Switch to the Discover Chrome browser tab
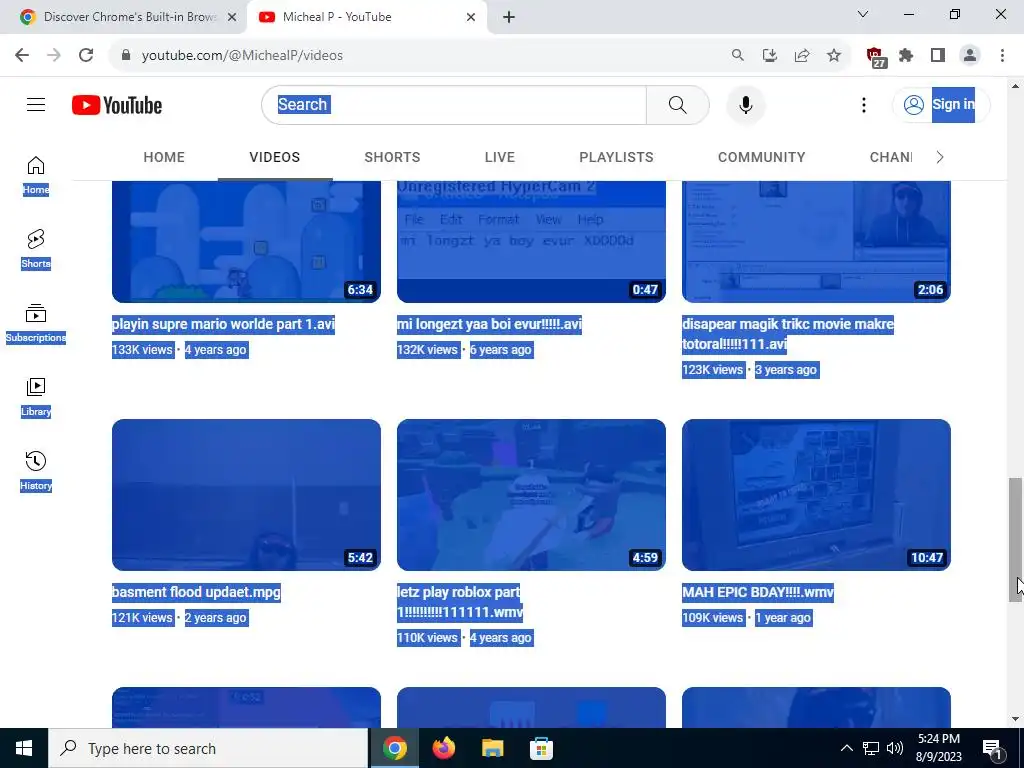This screenshot has width=1024, height=768. pyautogui.click(x=123, y=17)
